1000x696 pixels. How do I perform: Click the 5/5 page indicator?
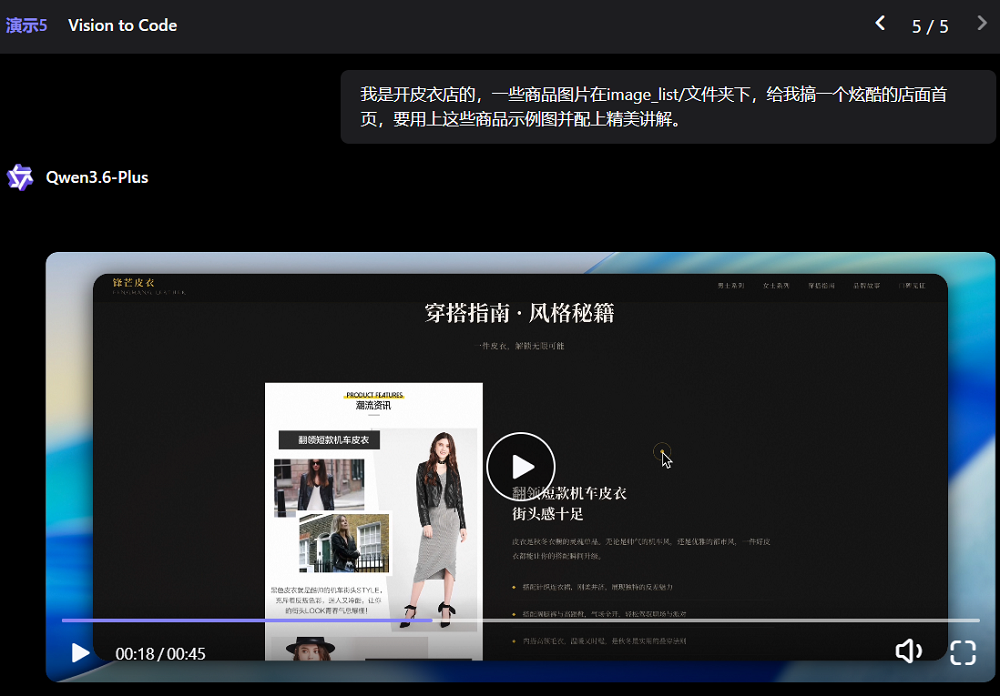(930, 26)
